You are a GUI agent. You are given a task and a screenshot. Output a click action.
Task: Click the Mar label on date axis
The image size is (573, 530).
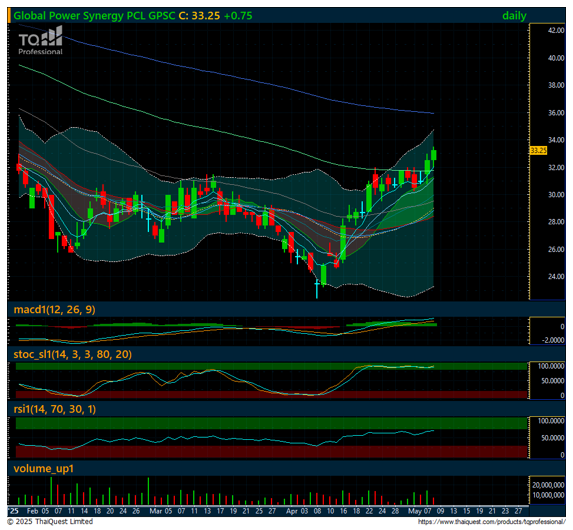click(156, 511)
